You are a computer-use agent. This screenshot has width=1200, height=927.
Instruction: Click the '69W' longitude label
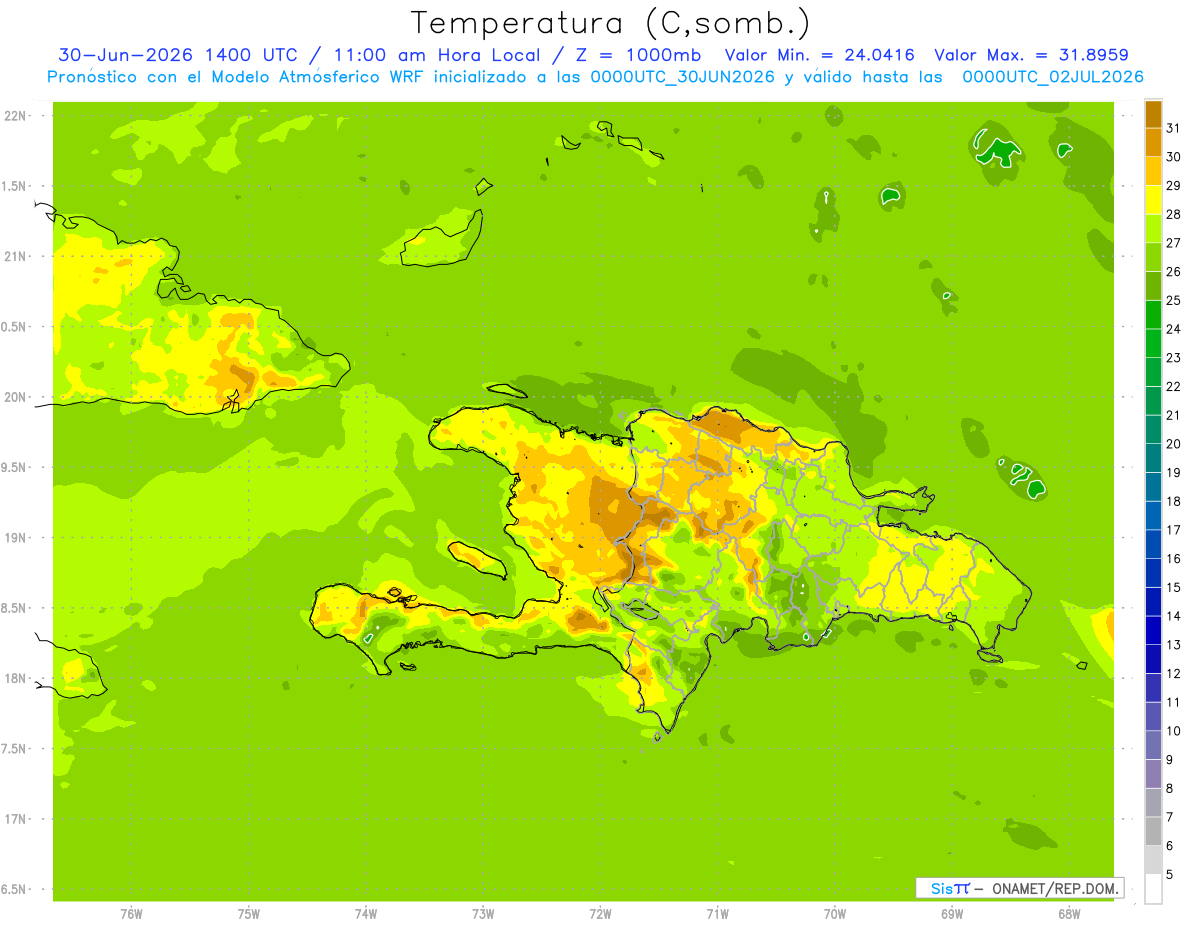click(x=952, y=914)
